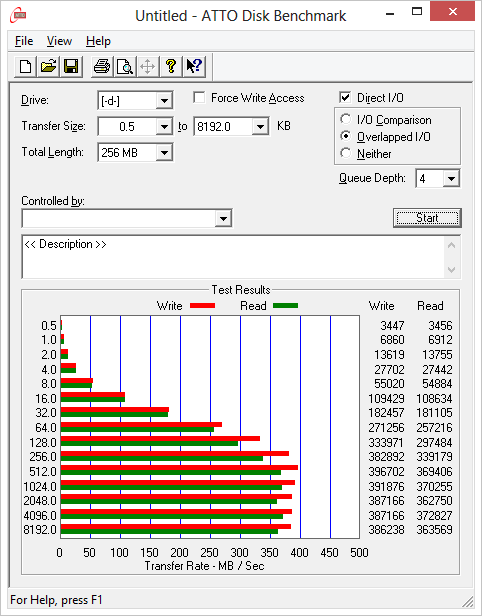Click the green read bar for 4096.0
The image size is (482, 616).
pyautogui.click(x=172, y=516)
